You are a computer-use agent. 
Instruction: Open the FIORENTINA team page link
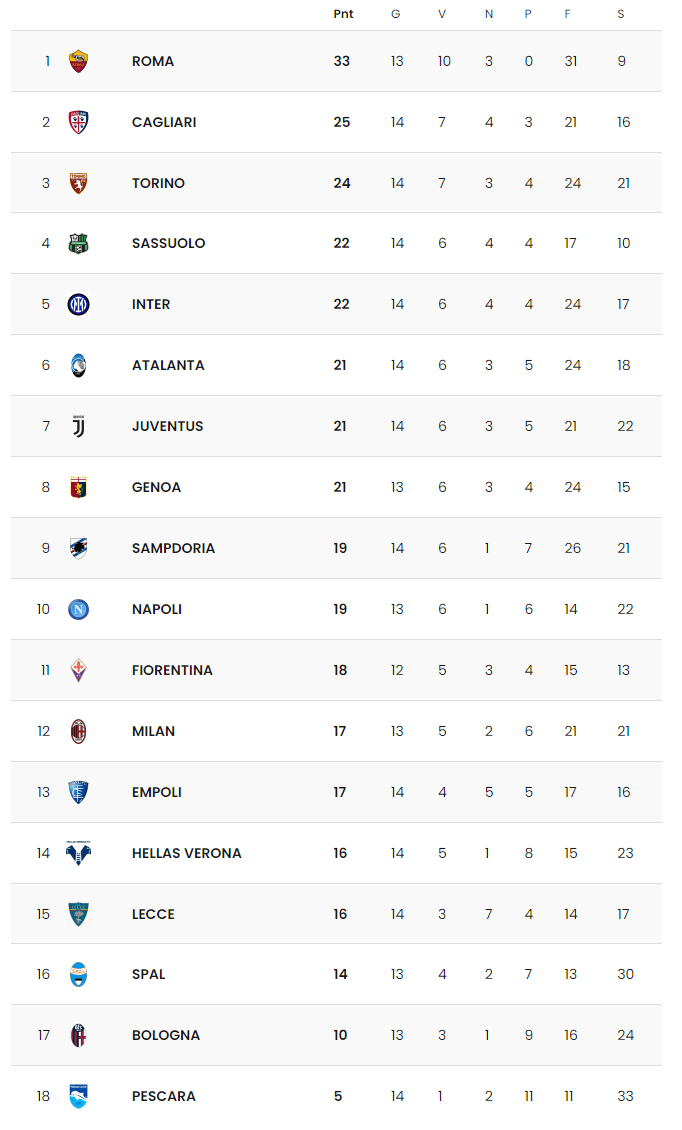(172, 670)
